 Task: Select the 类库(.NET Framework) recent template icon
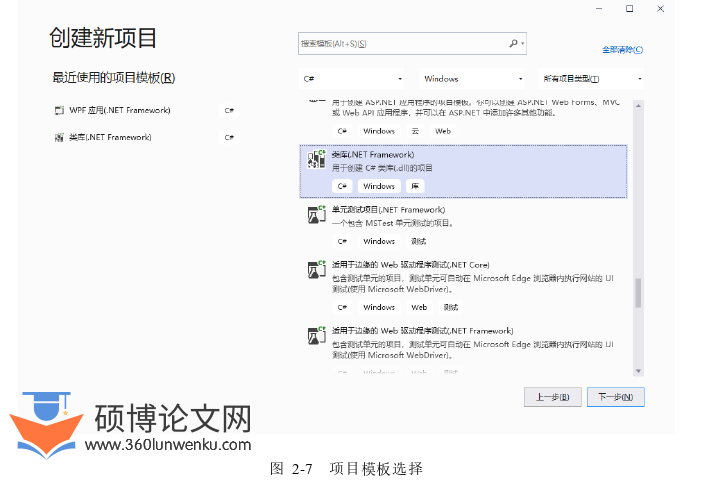coord(59,137)
